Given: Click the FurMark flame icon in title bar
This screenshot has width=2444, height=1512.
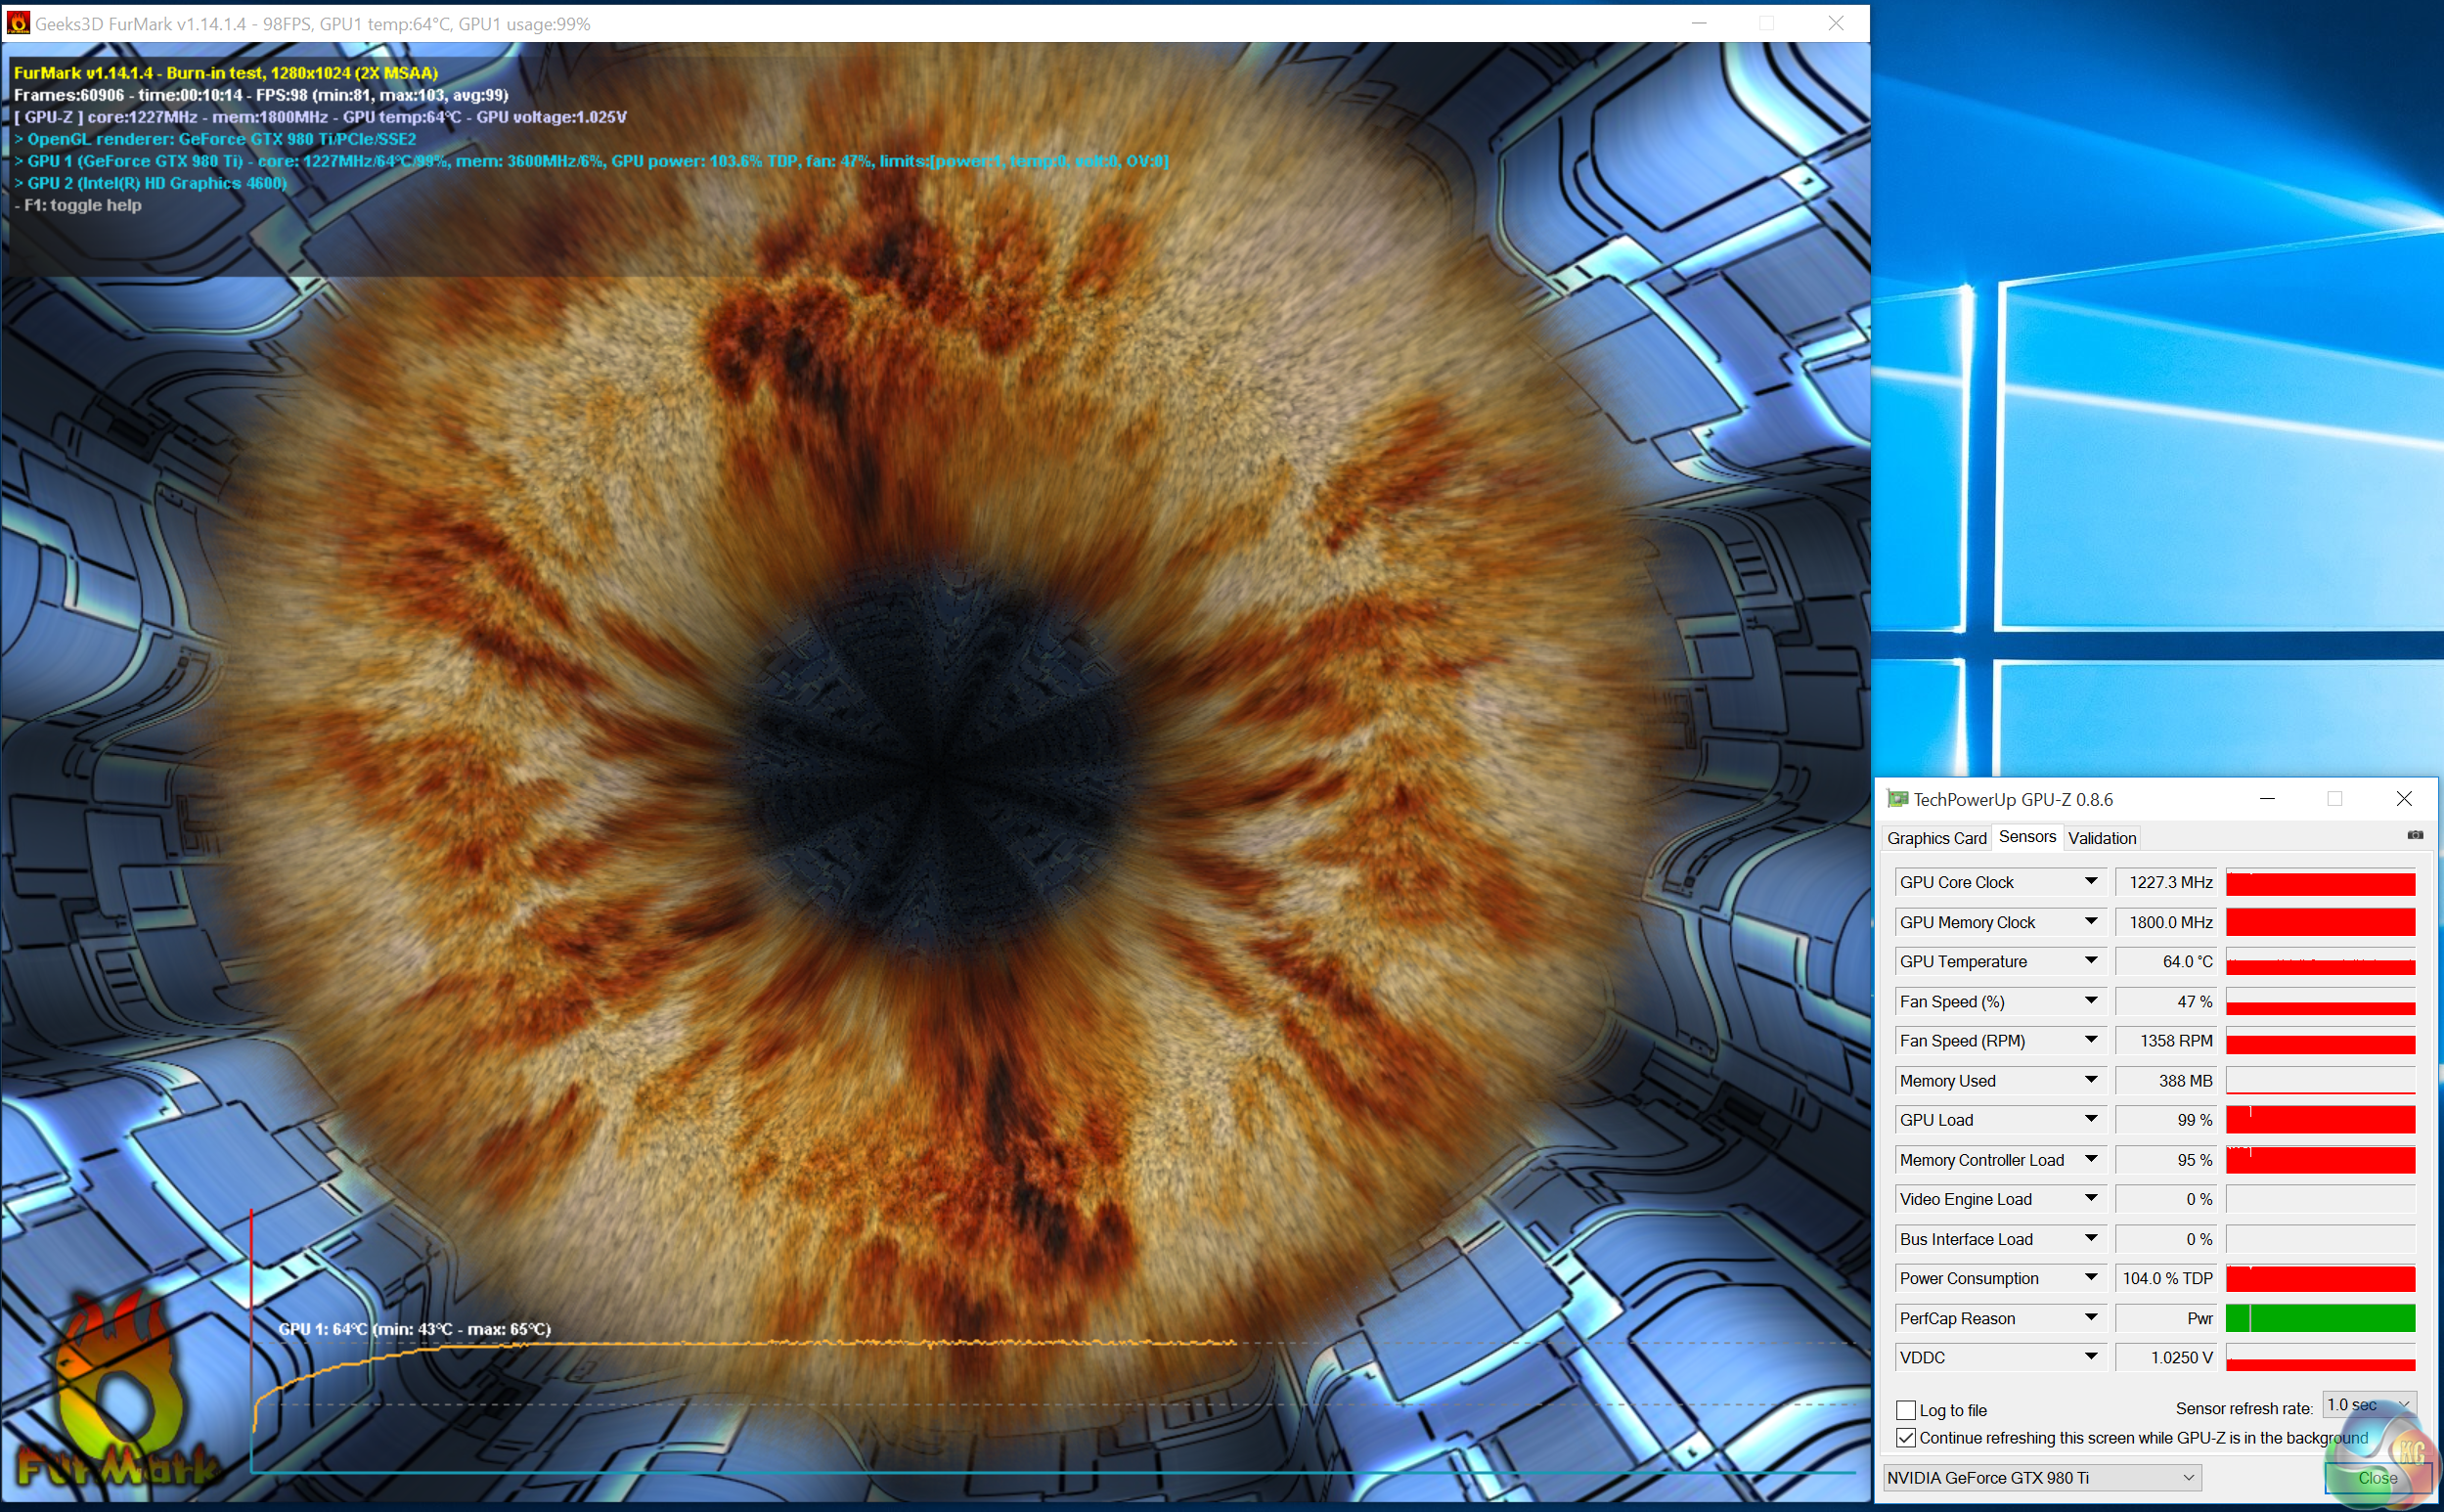Looking at the screenshot, I should click(18, 23).
